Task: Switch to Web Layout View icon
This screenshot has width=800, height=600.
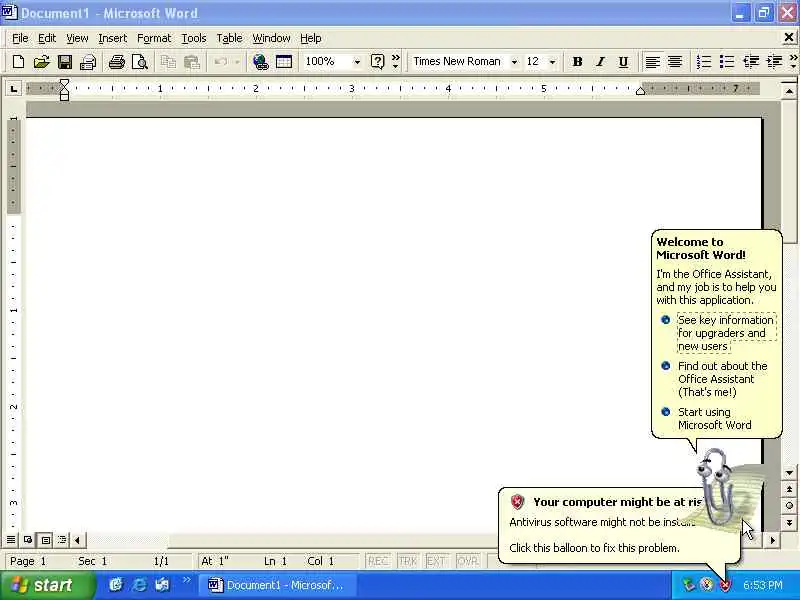Action: [x=28, y=539]
